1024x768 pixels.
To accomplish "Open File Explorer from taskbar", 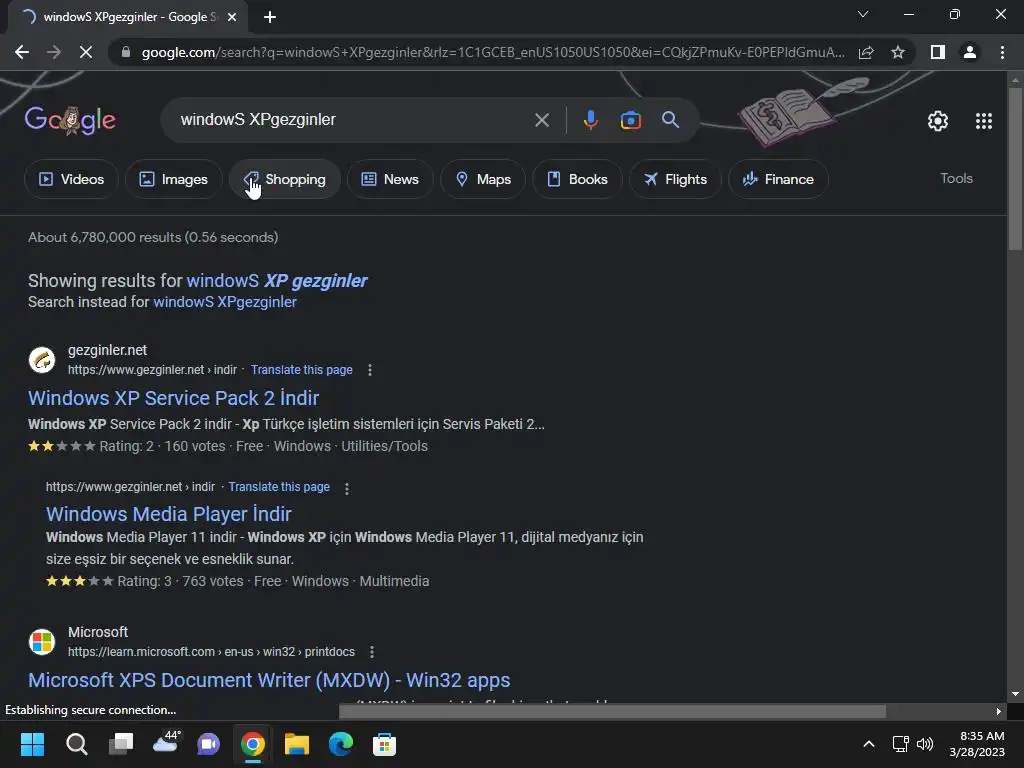I will tap(296, 744).
